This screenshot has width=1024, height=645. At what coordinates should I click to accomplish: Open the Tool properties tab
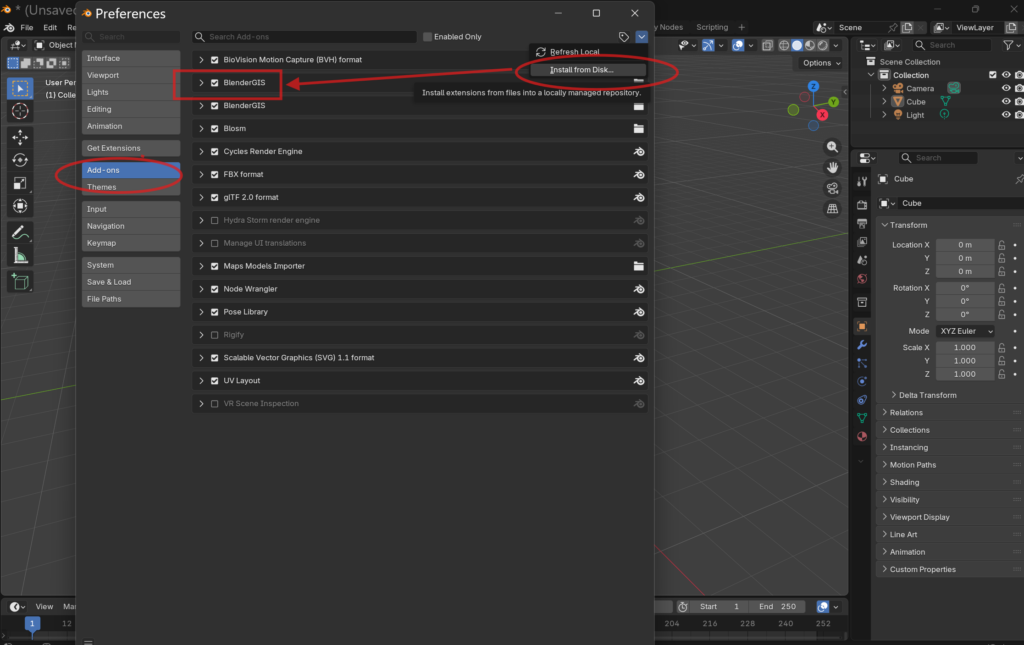[x=862, y=181]
